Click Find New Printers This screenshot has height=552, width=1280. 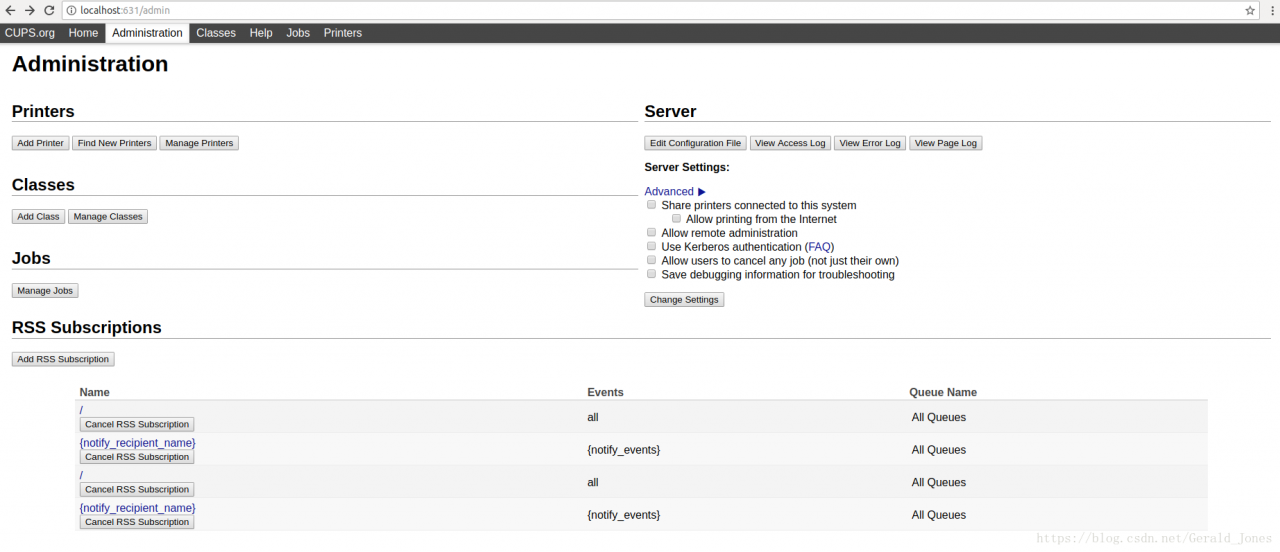[x=114, y=143]
